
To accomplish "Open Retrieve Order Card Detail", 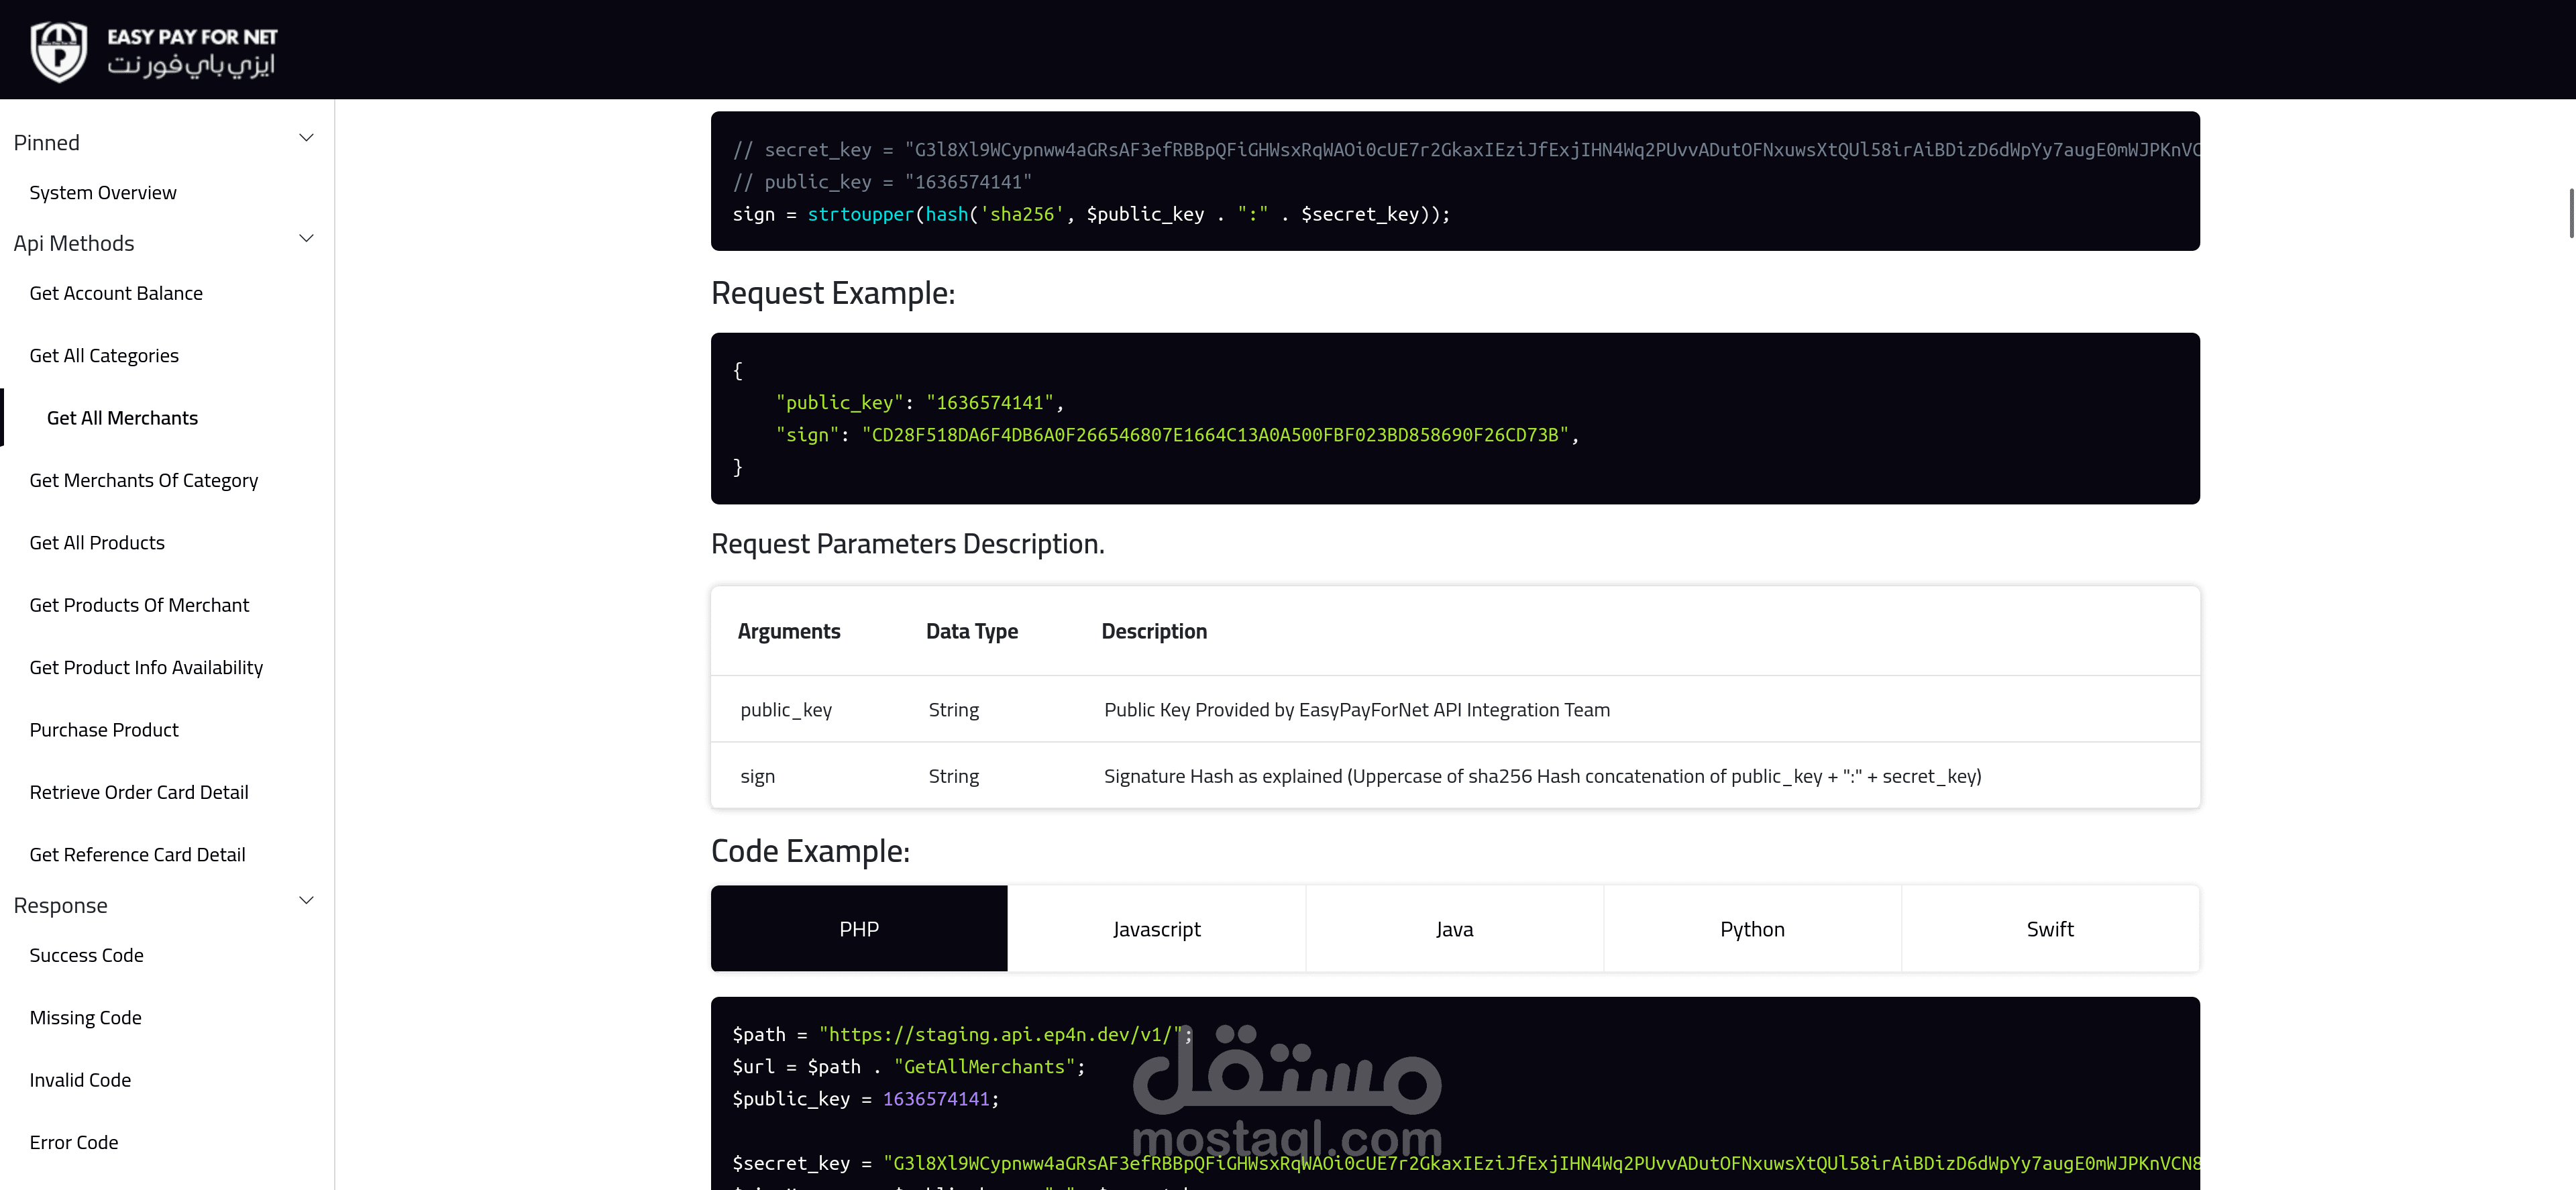I will pos(139,793).
